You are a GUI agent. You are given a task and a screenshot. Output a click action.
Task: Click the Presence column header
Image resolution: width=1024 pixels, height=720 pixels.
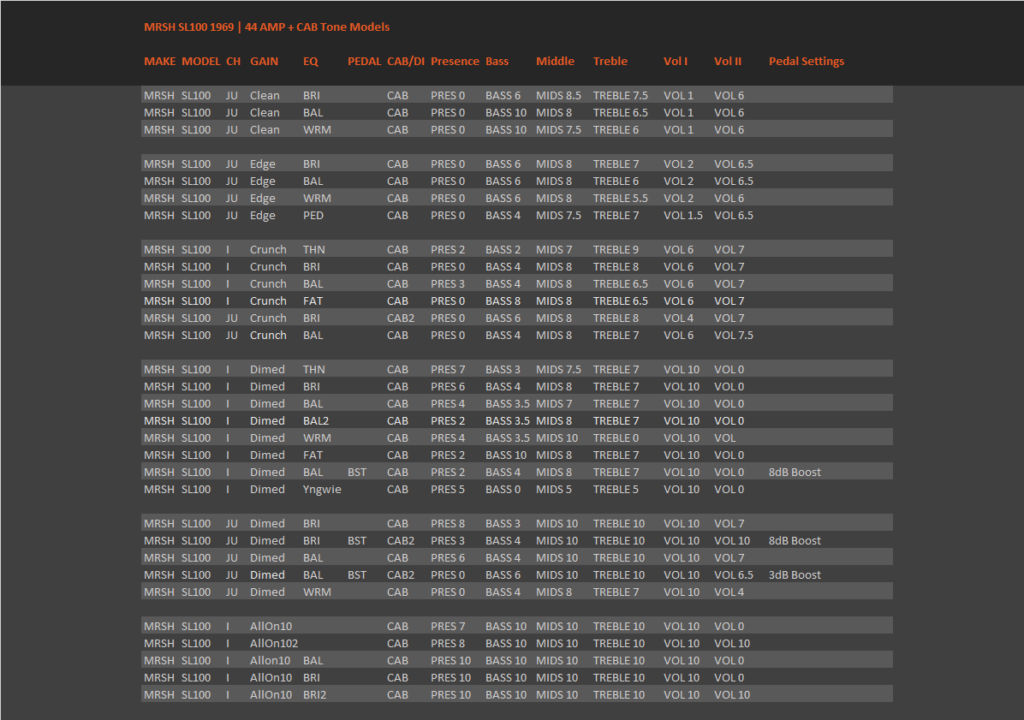pos(455,61)
